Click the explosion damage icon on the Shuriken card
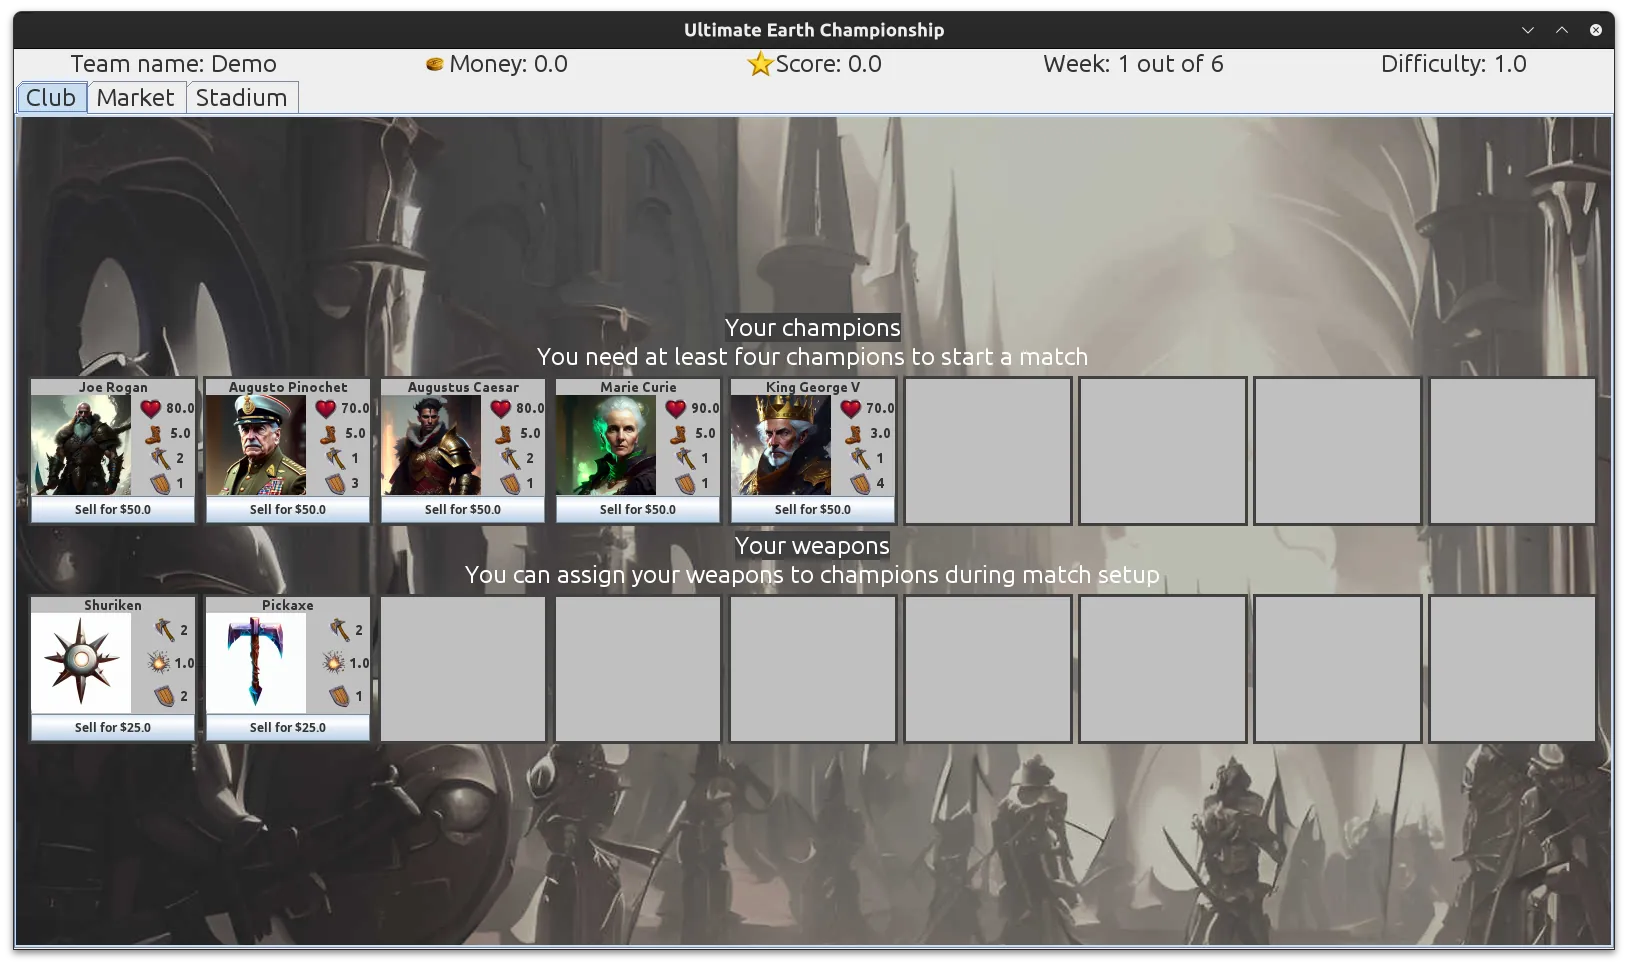Viewport: 1628px width, 966px height. pos(160,662)
